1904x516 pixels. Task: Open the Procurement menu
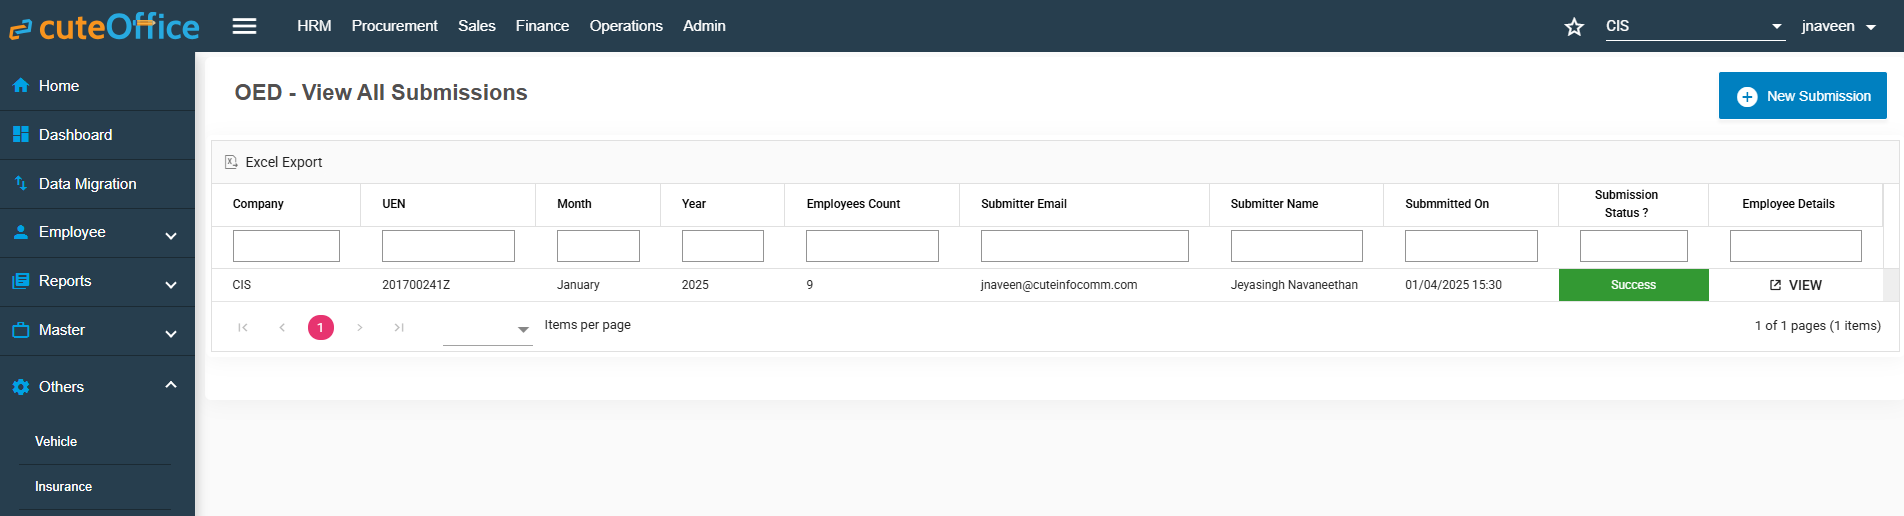(394, 26)
